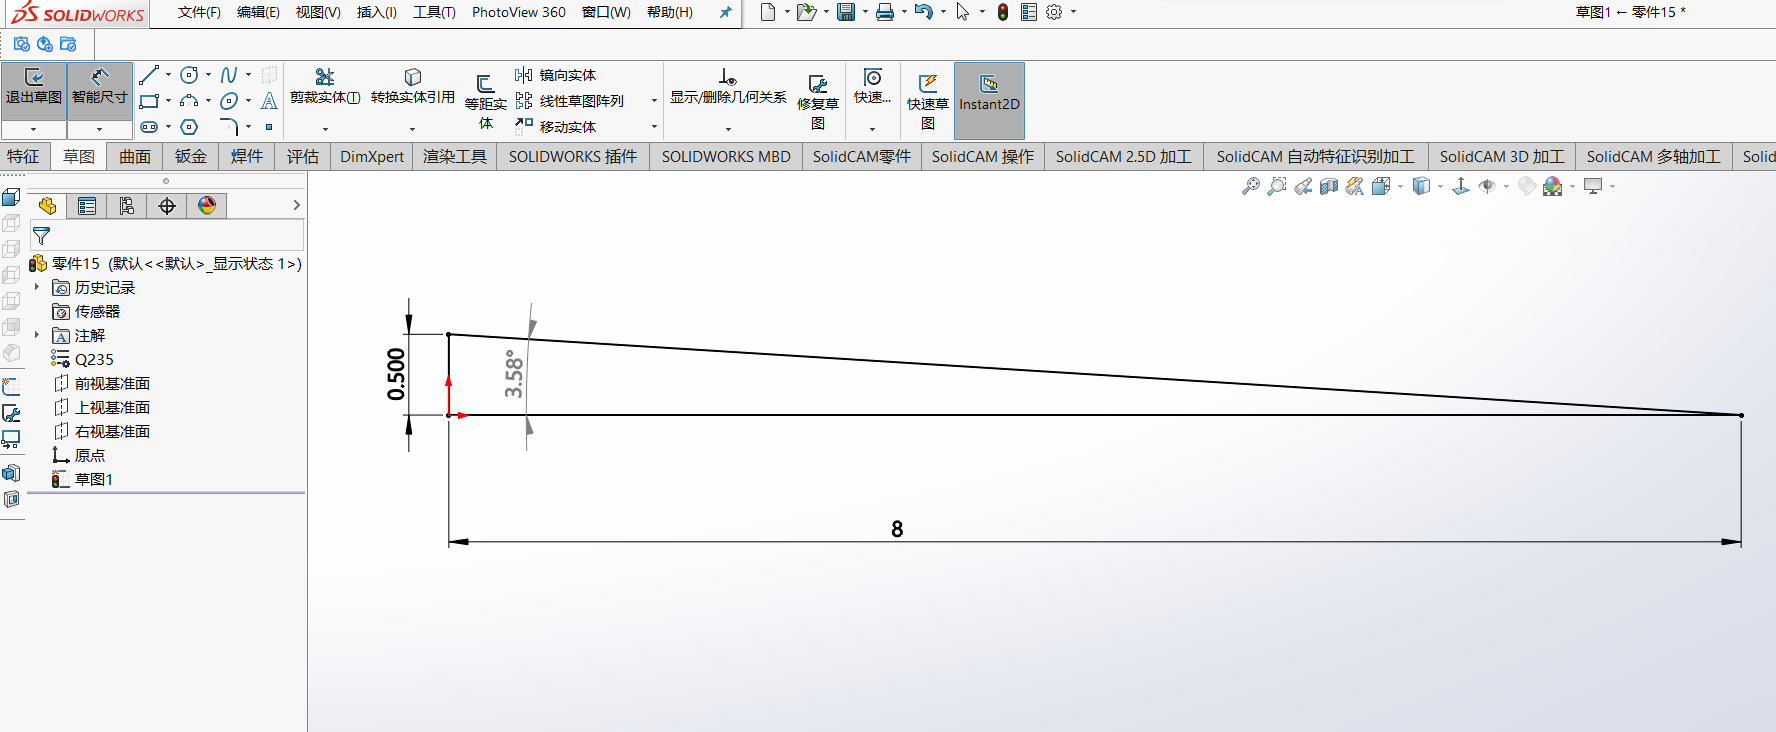Image resolution: width=1776 pixels, height=732 pixels.
Task: Select the 智能尺寸 smart dimension tool
Action: click(100, 90)
